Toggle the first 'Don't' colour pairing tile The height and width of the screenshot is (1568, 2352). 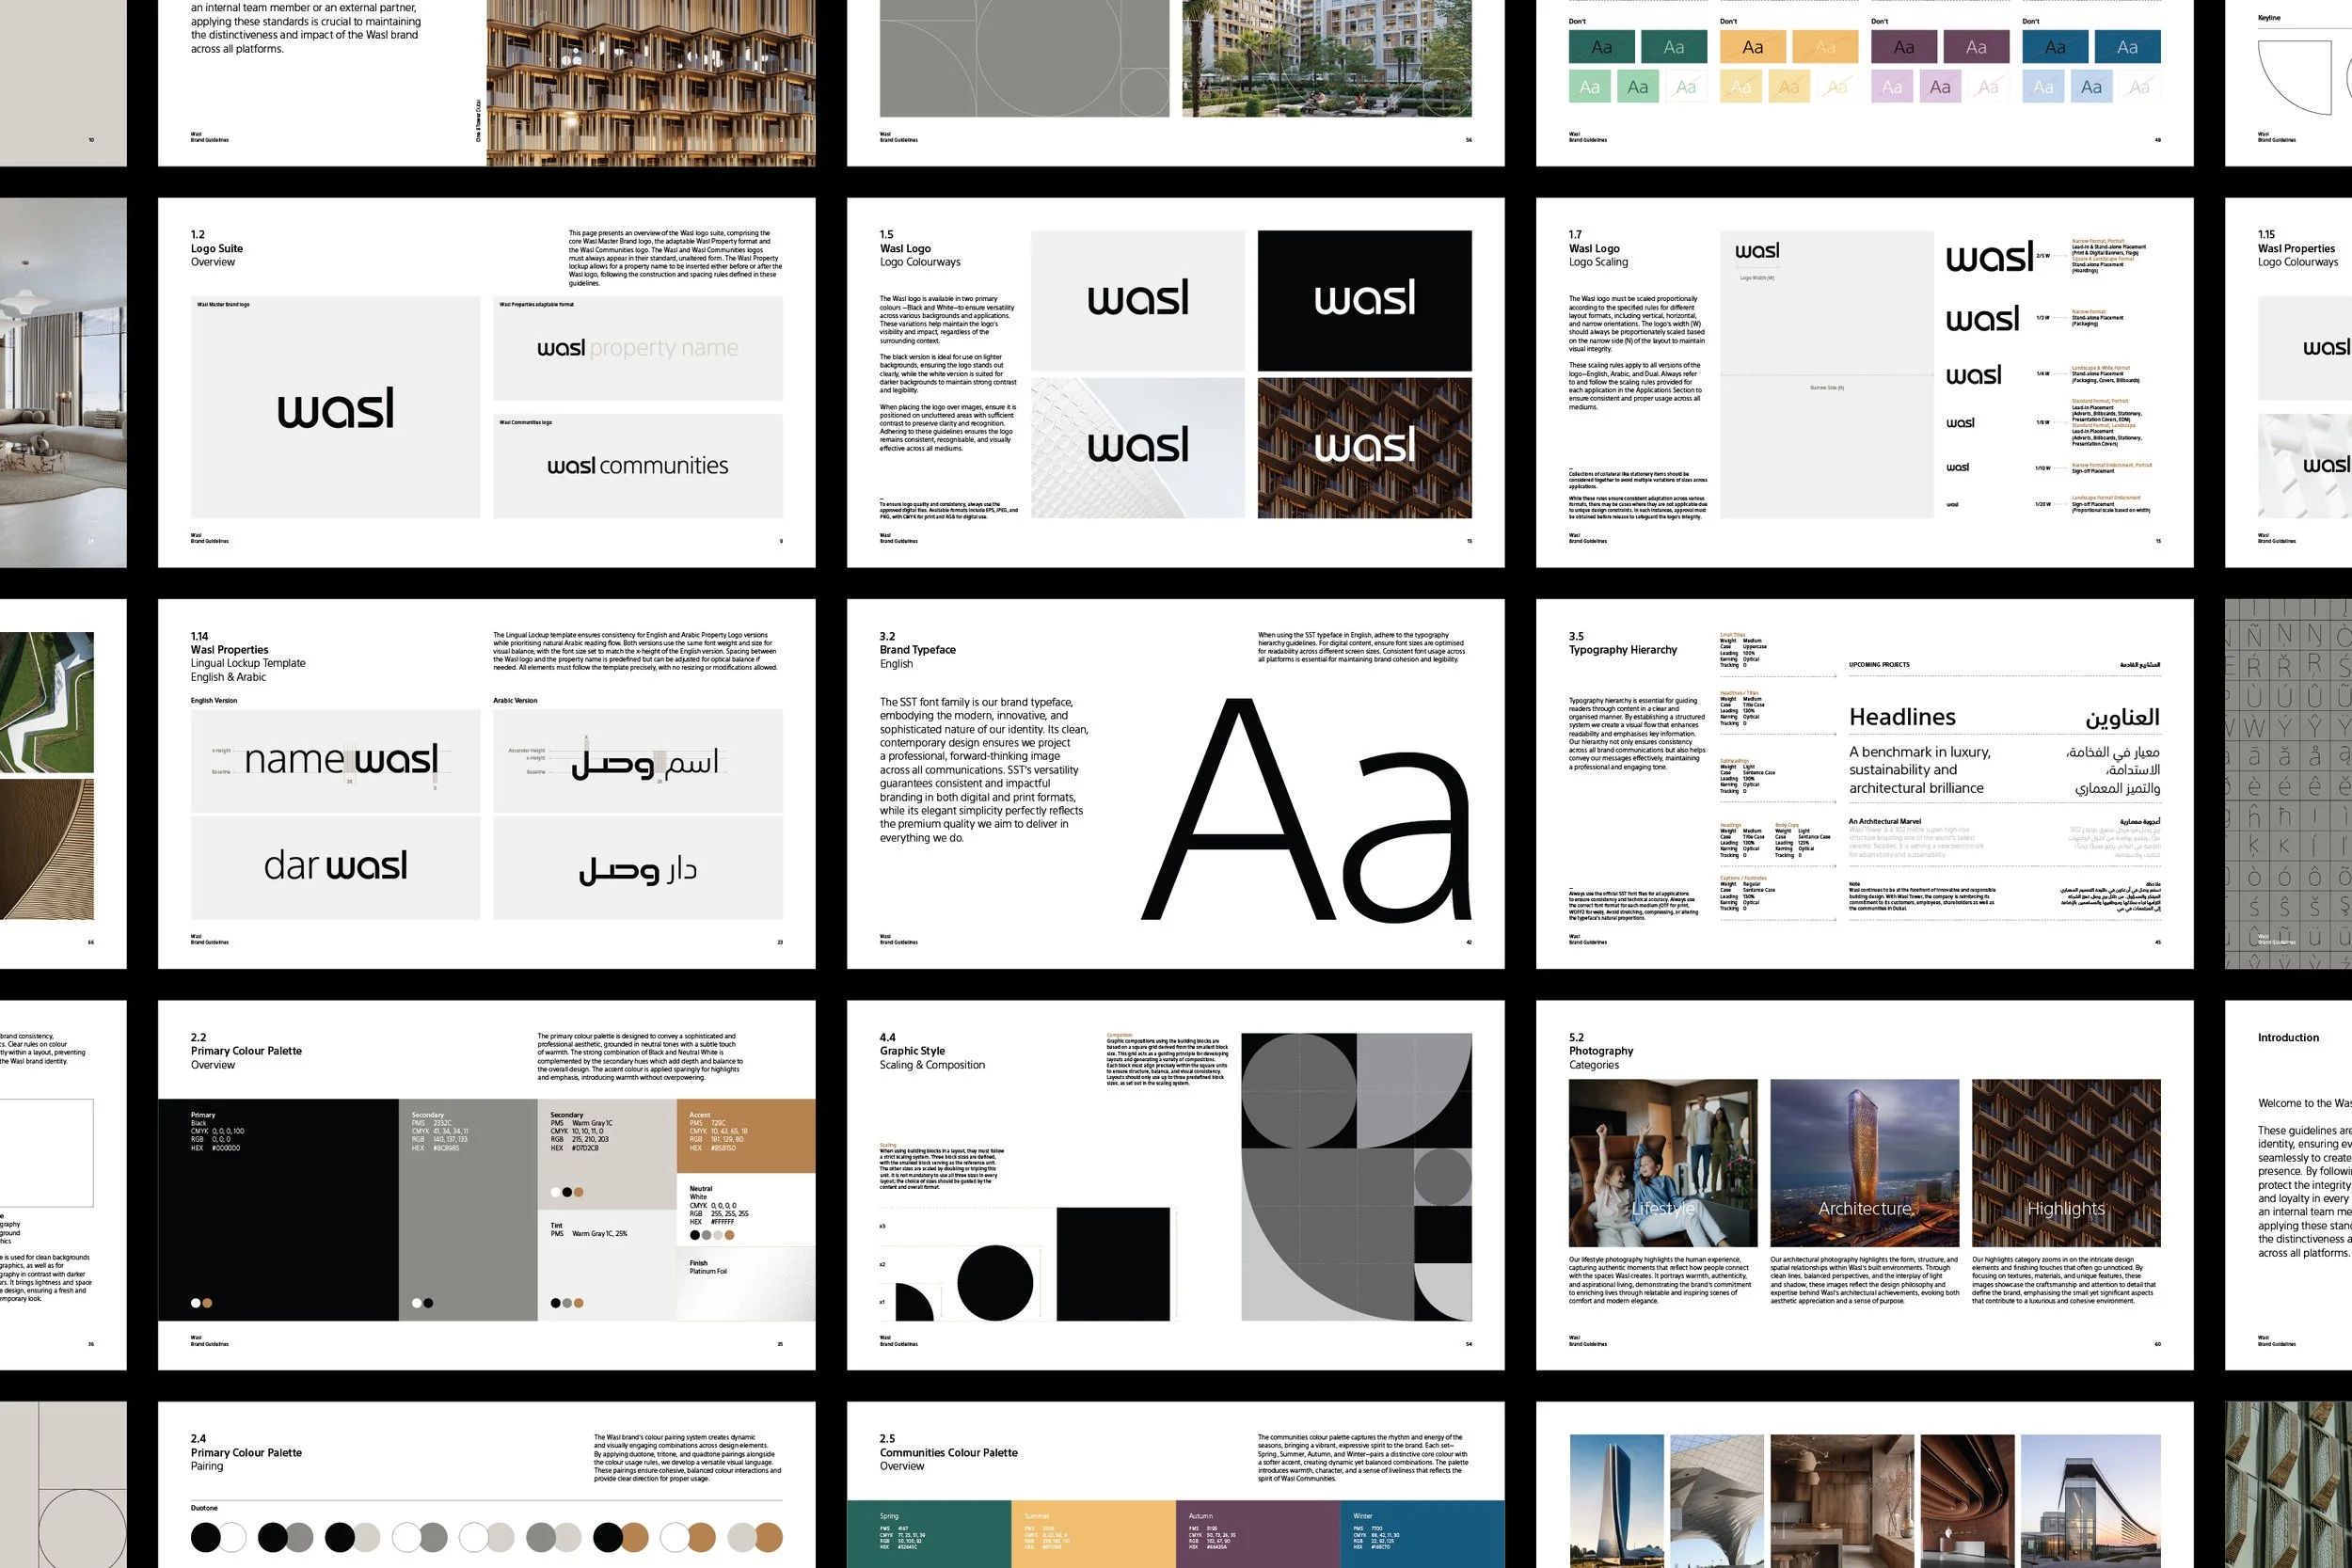1602,46
